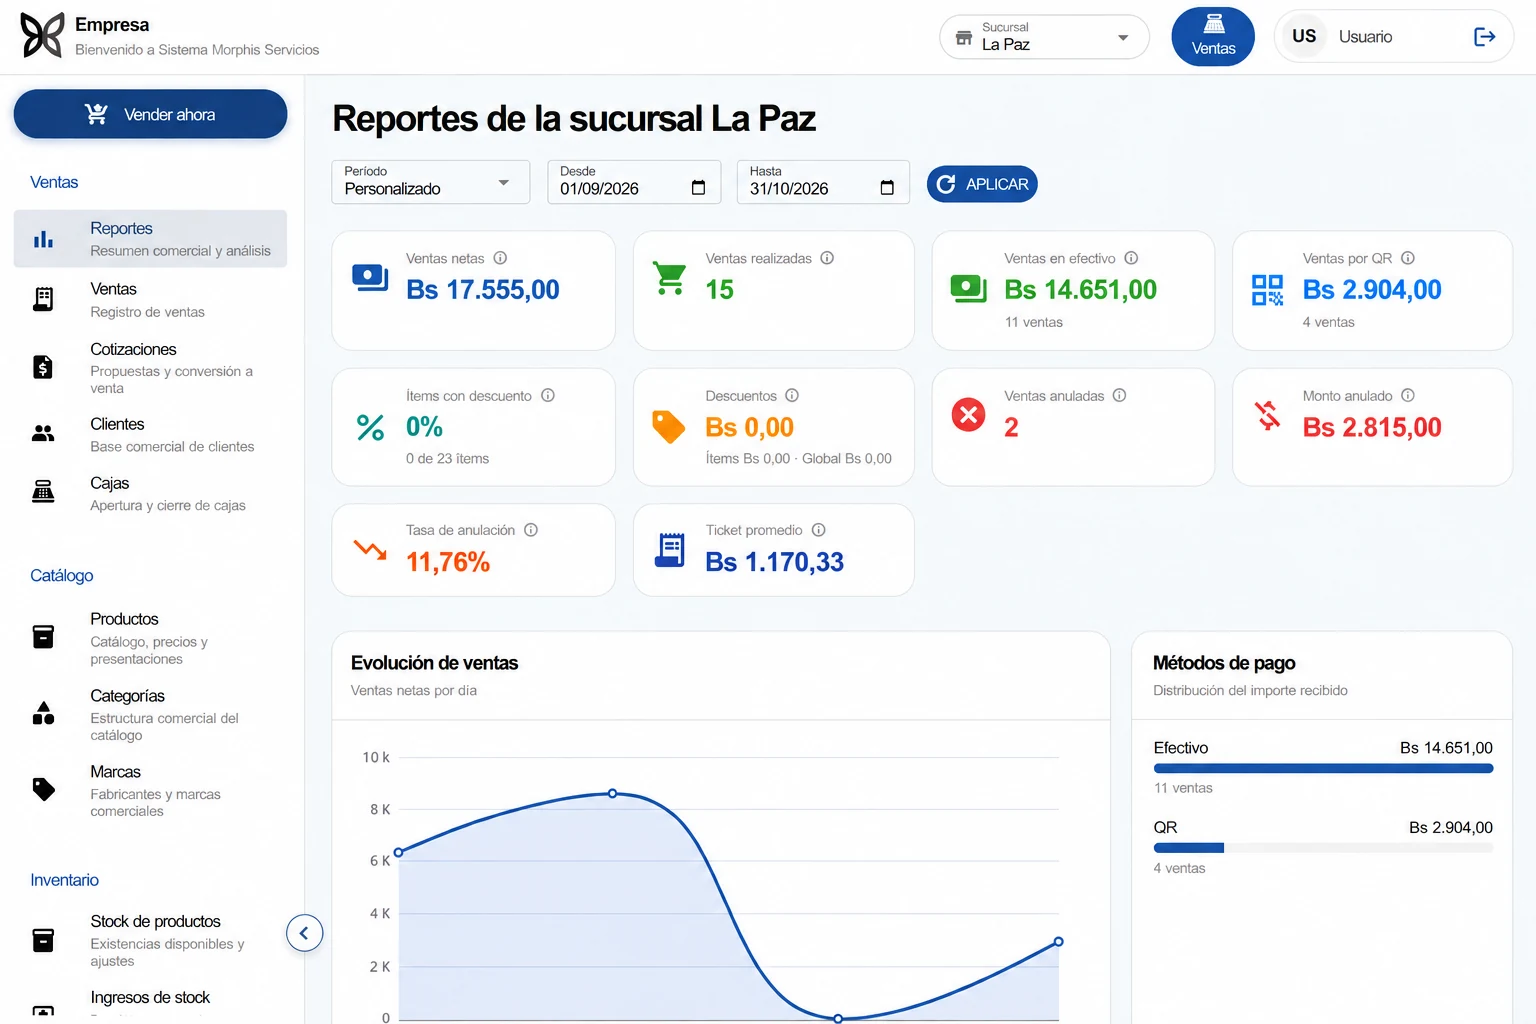1536x1024 pixels.
Task: Click the info icon next to Descuentos
Action: point(792,395)
